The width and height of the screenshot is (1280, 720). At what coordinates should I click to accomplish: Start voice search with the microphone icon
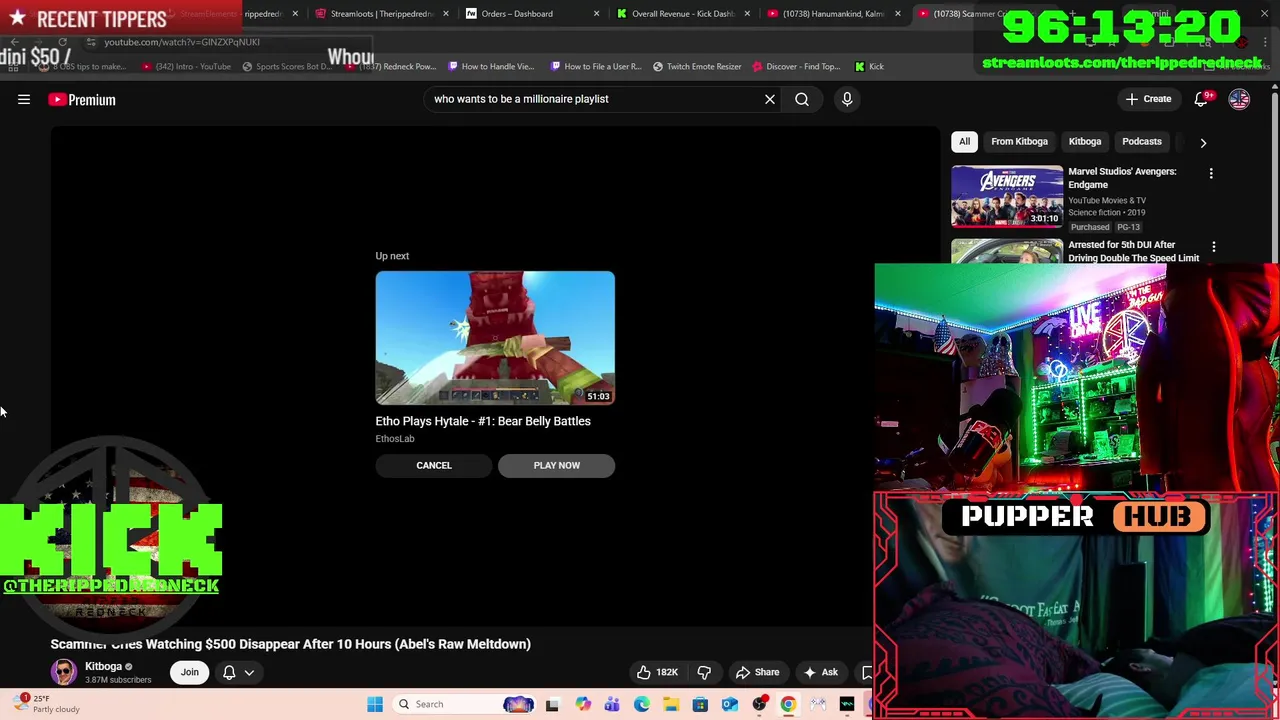pos(847,99)
